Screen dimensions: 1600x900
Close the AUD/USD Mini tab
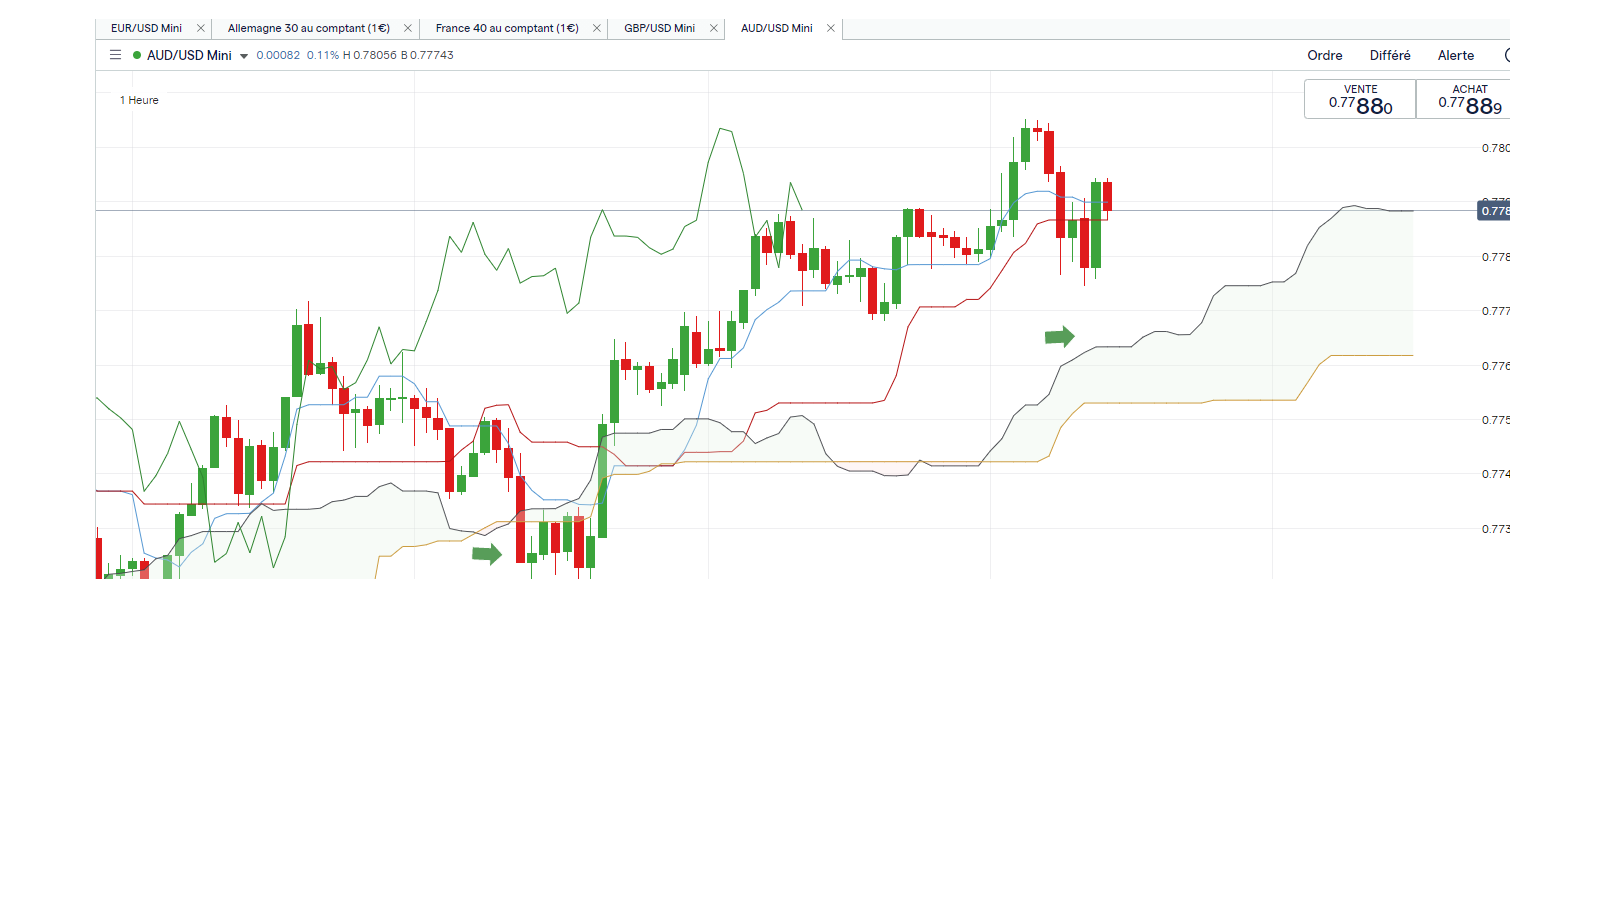[831, 28]
